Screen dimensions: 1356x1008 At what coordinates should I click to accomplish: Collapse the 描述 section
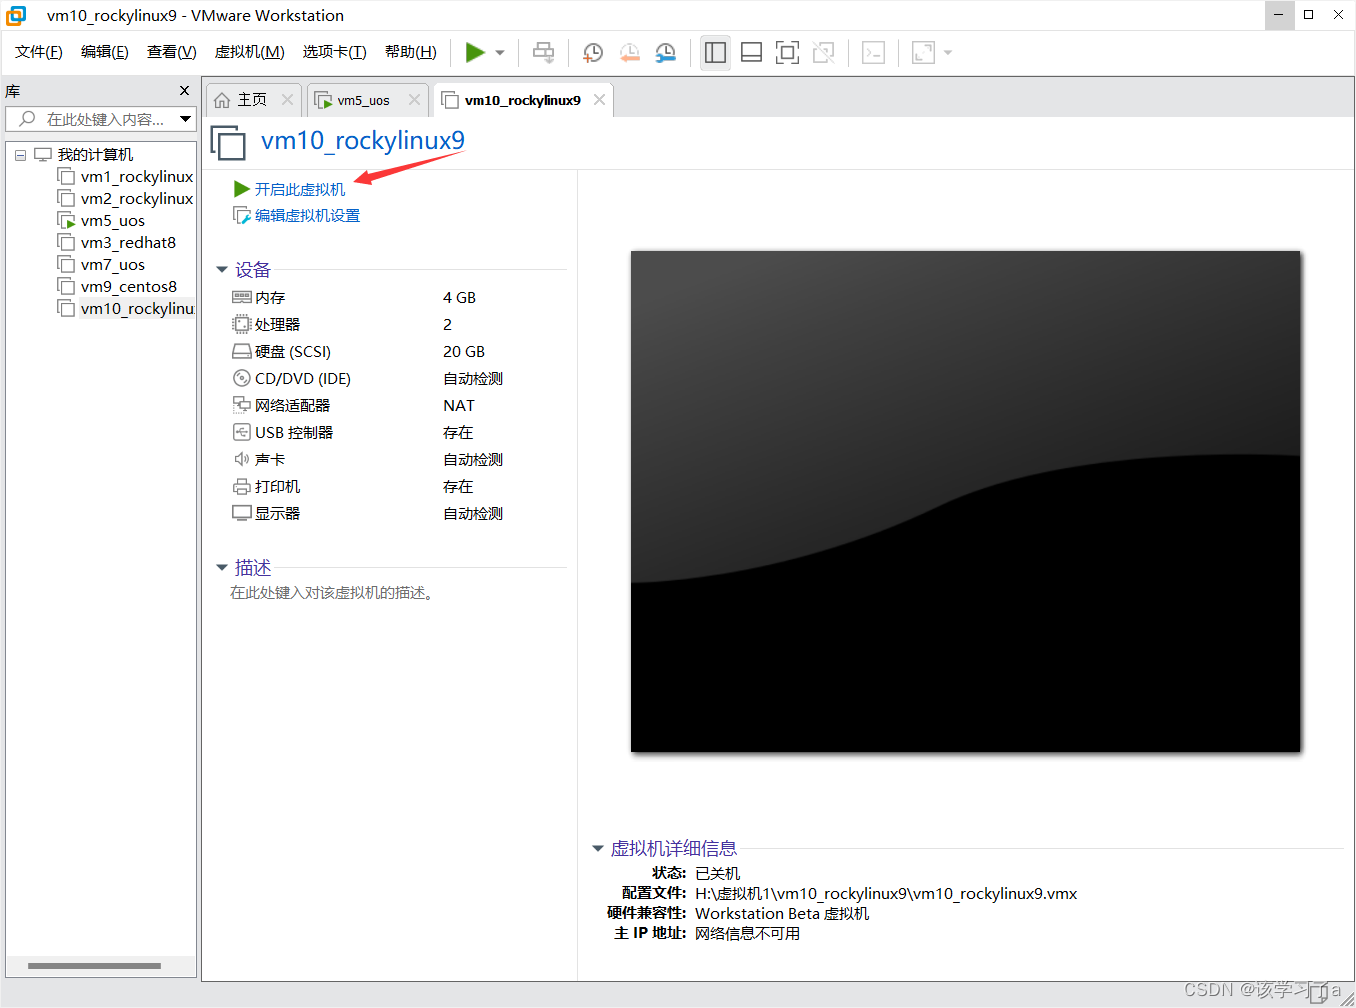coord(222,568)
